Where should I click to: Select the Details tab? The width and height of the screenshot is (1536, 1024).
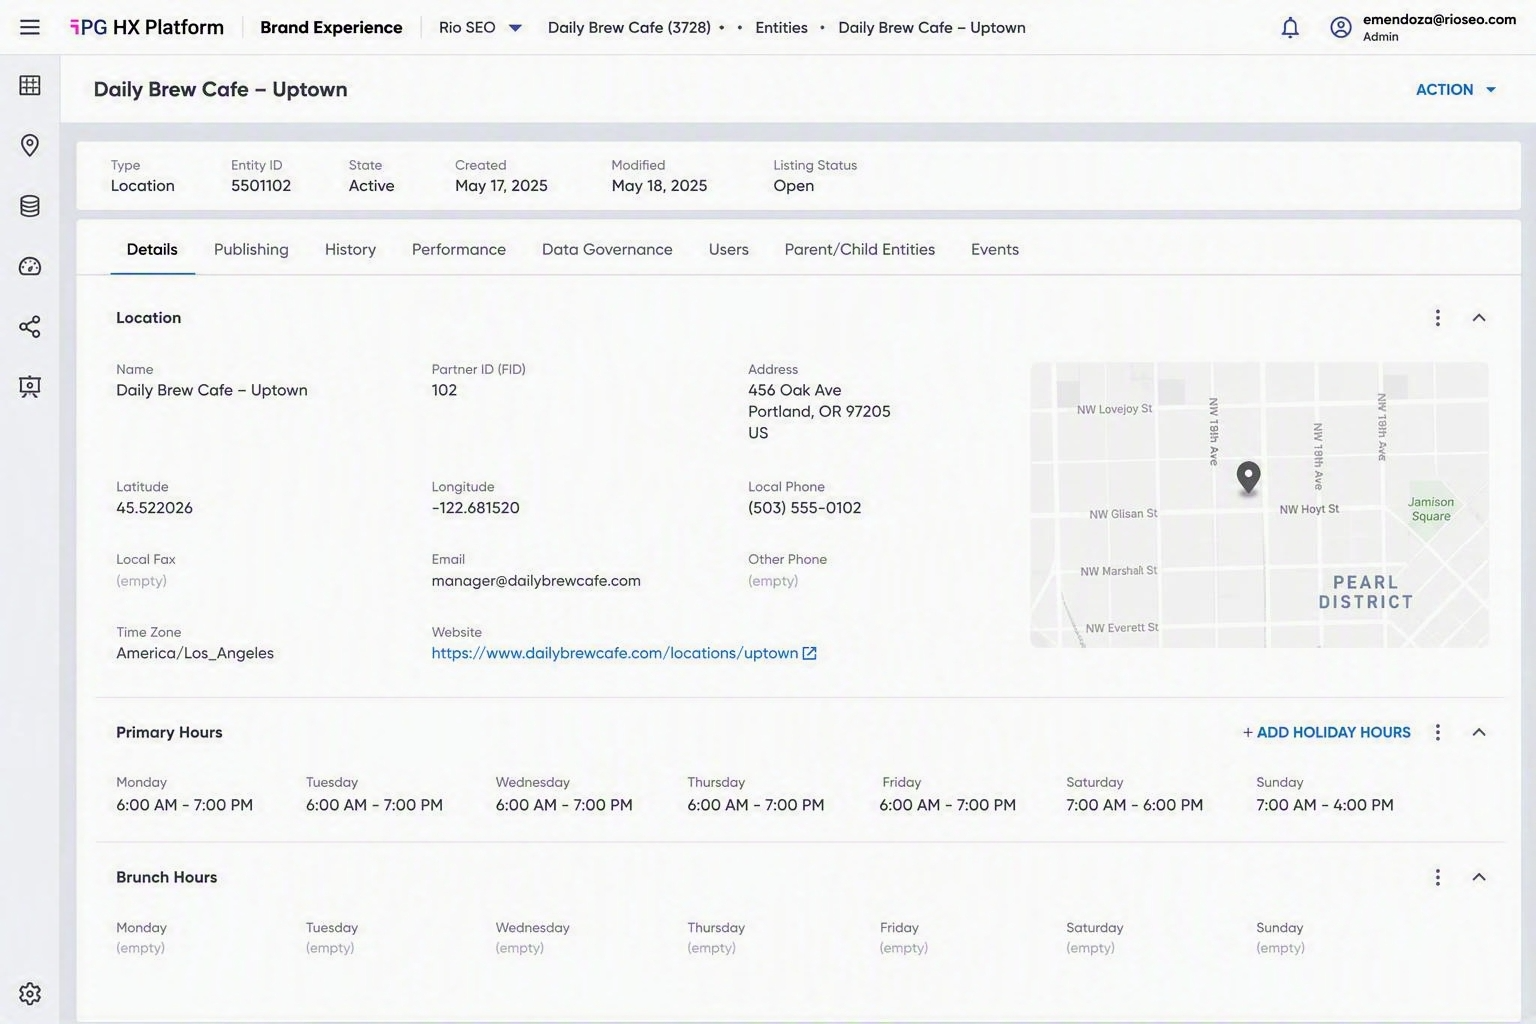[x=152, y=249]
